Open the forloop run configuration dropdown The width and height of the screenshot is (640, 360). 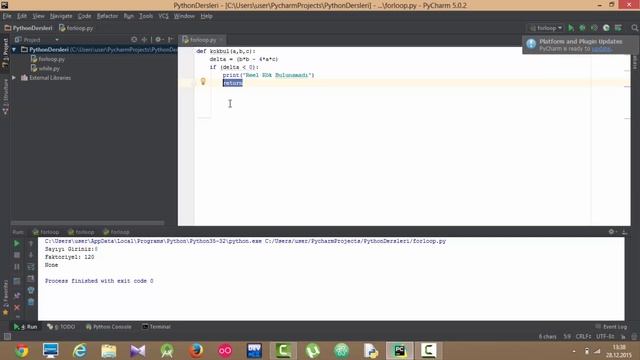point(546,28)
